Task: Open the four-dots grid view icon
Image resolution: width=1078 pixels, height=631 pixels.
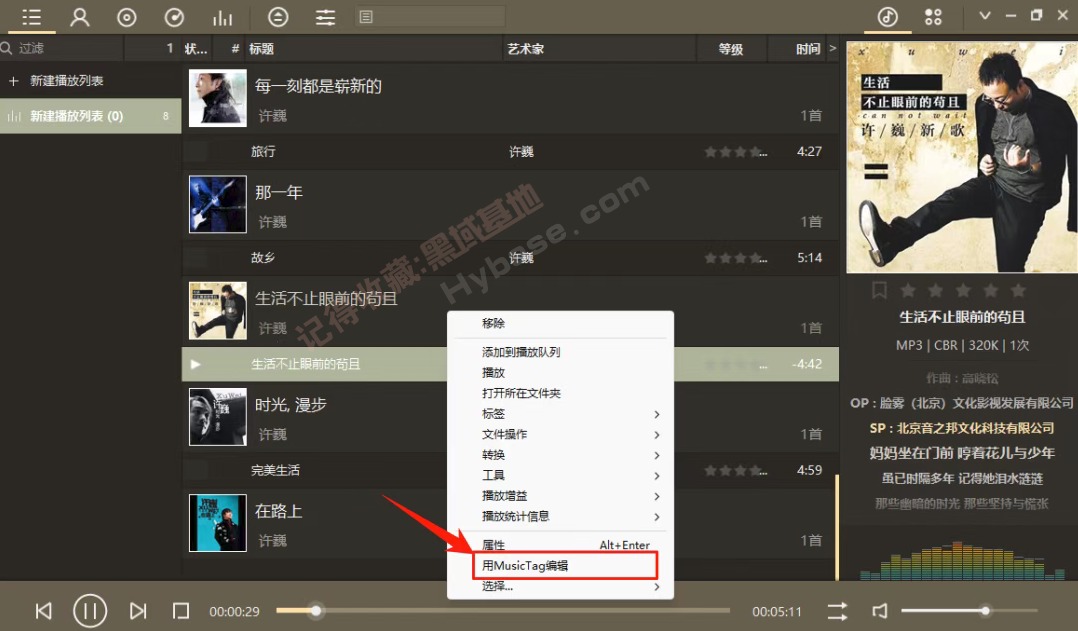Action: 933,17
